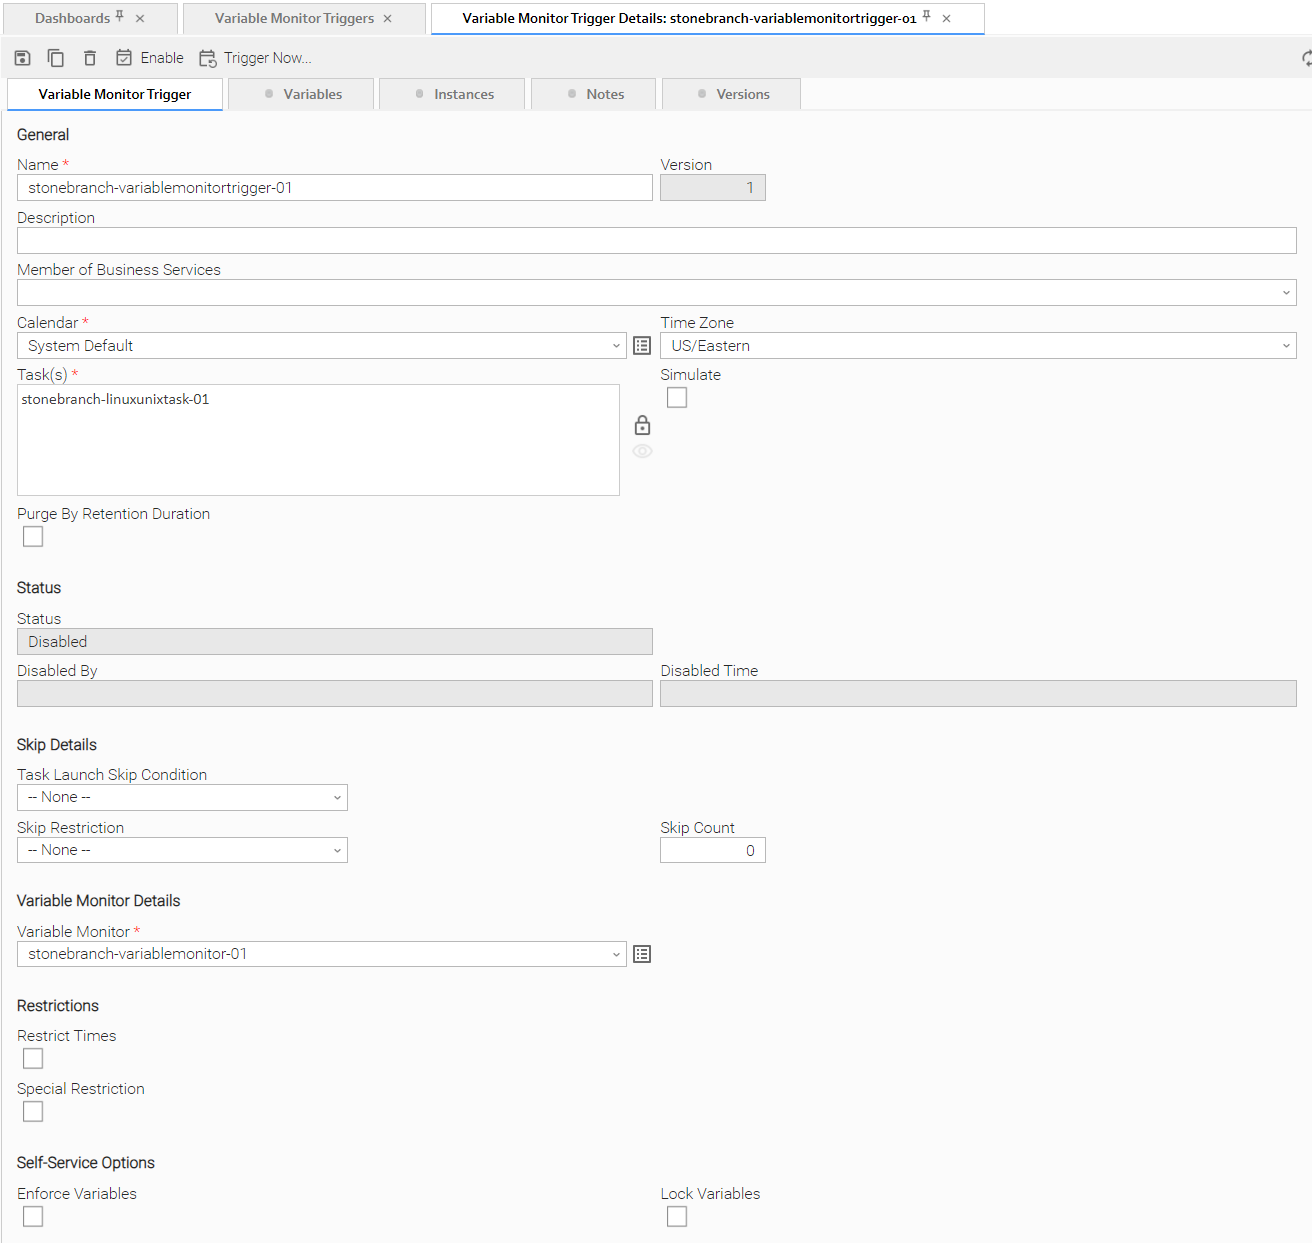Open the Calendar details icon
The height and width of the screenshot is (1243, 1312).
pyautogui.click(x=642, y=346)
